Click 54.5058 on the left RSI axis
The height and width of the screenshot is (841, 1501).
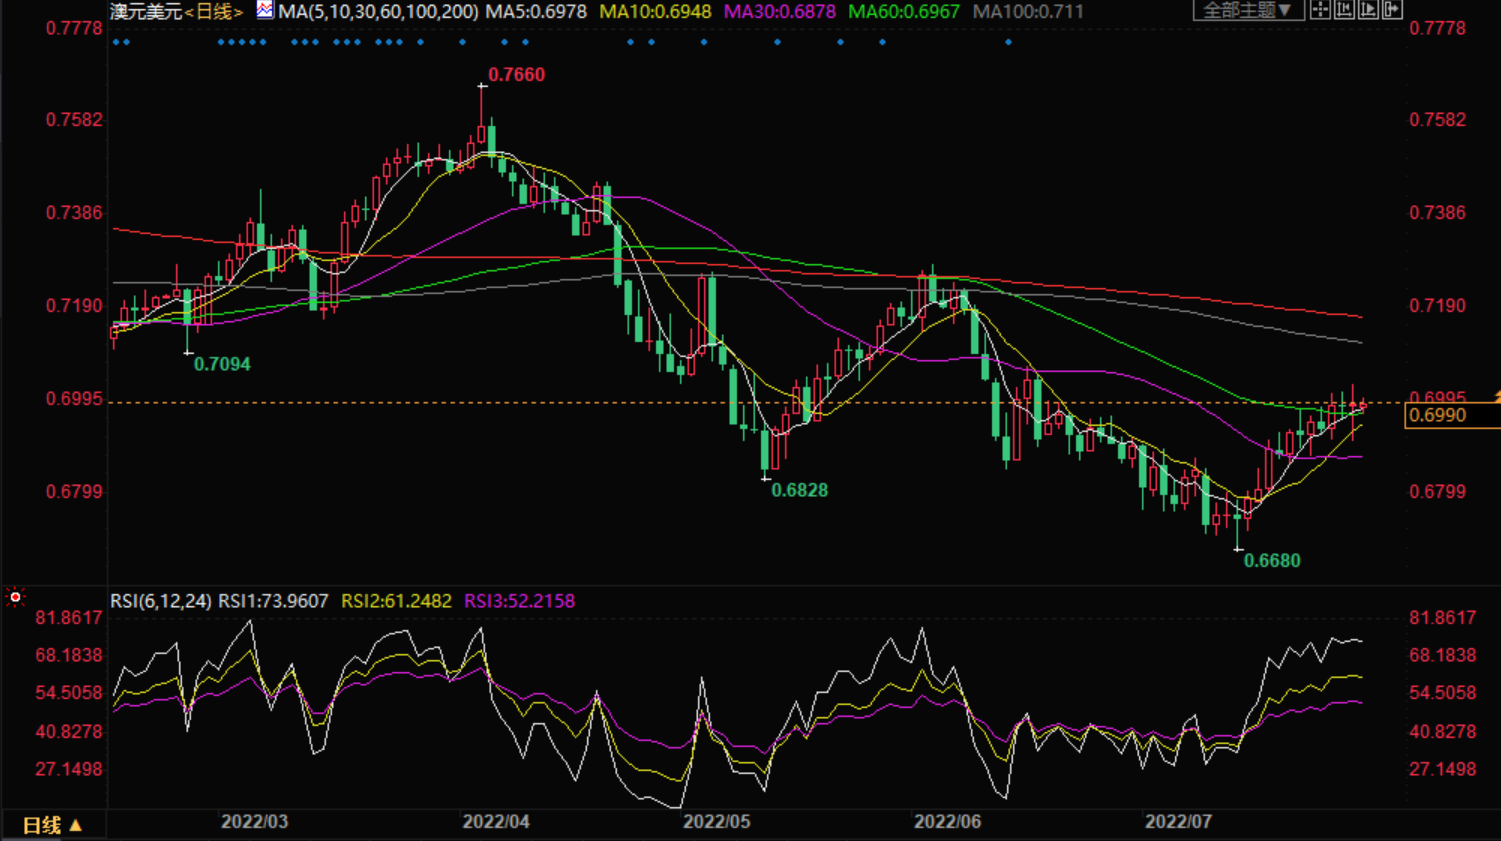click(69, 693)
